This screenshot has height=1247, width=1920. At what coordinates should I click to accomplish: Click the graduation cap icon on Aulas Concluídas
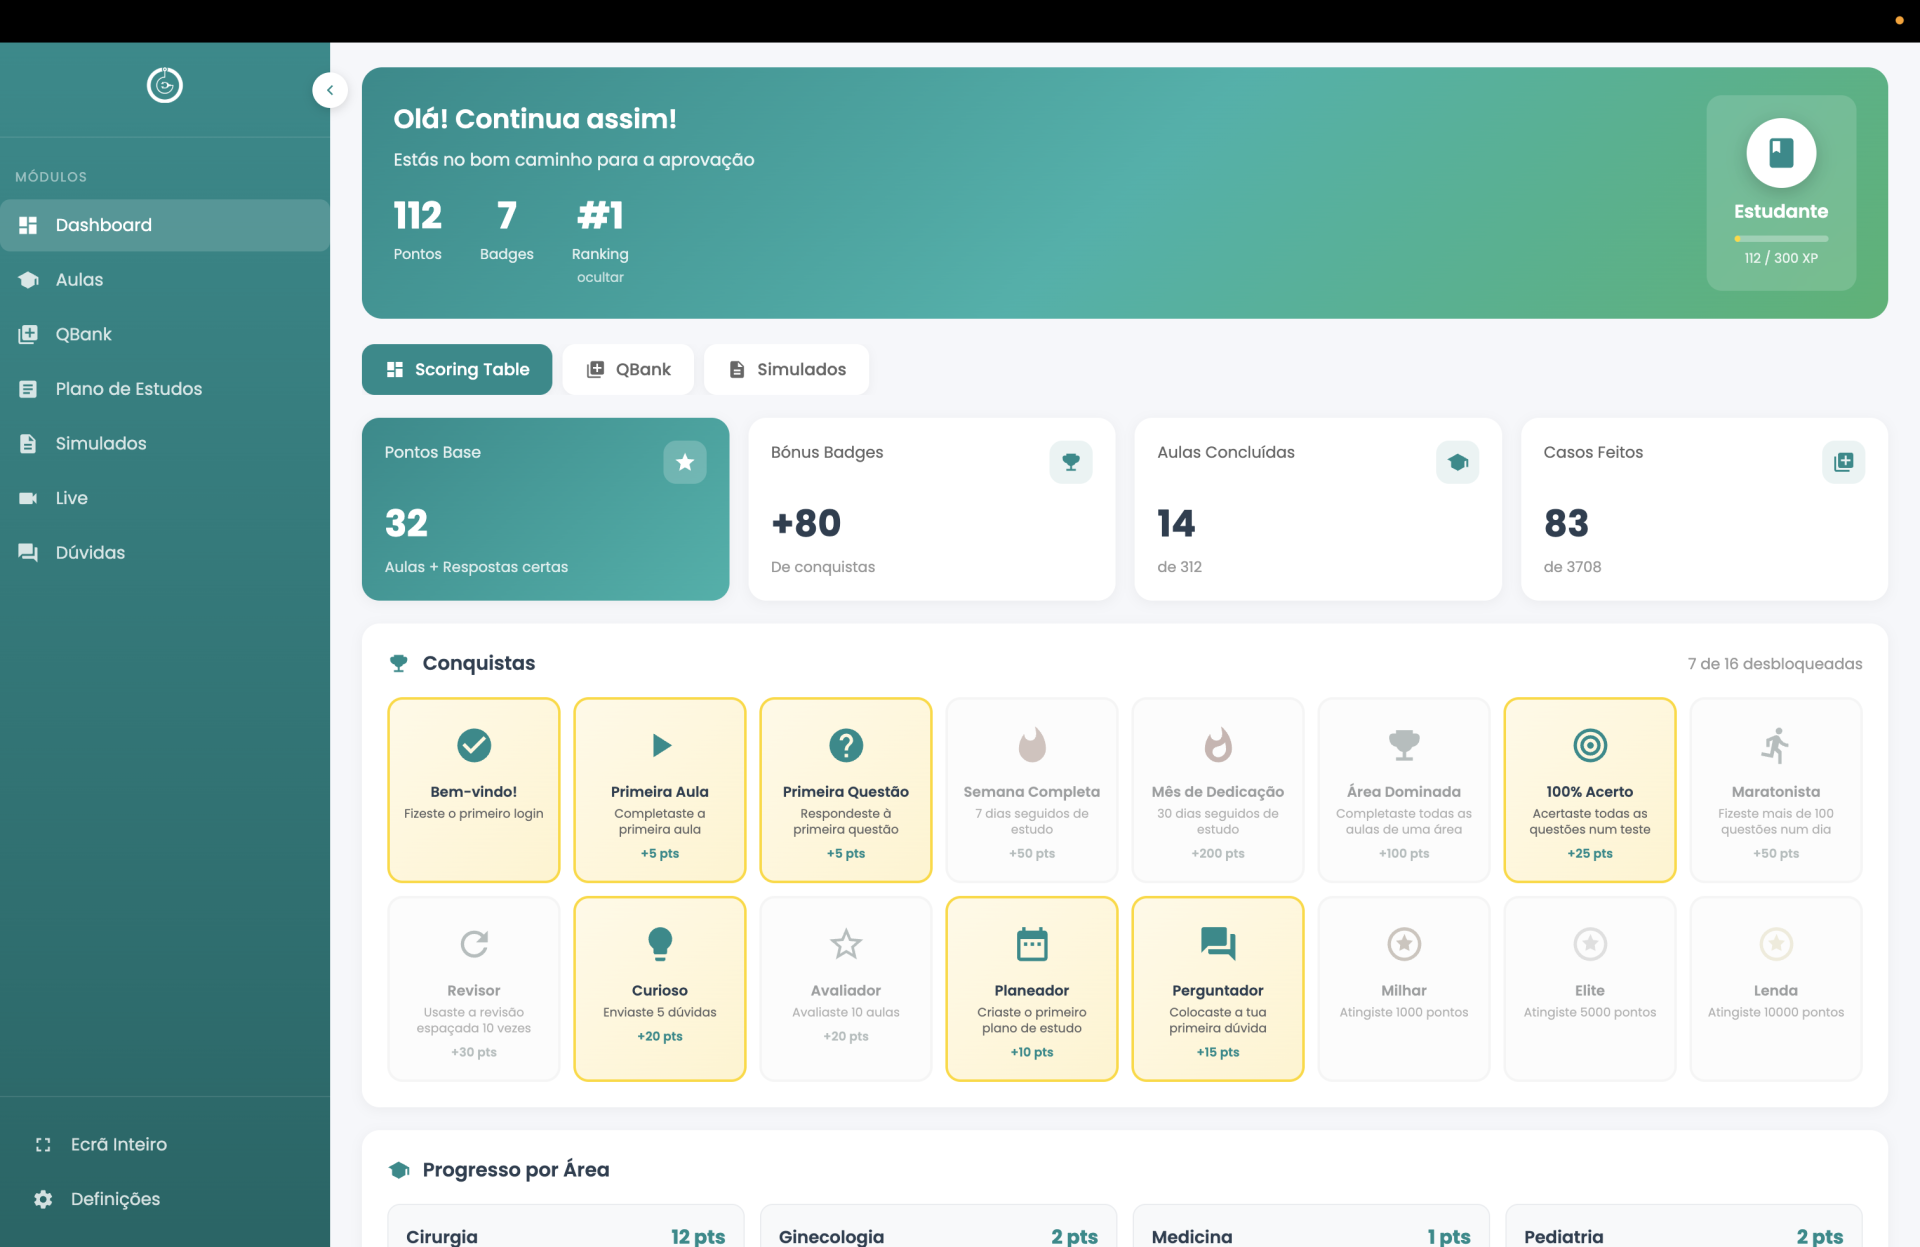click(x=1457, y=462)
